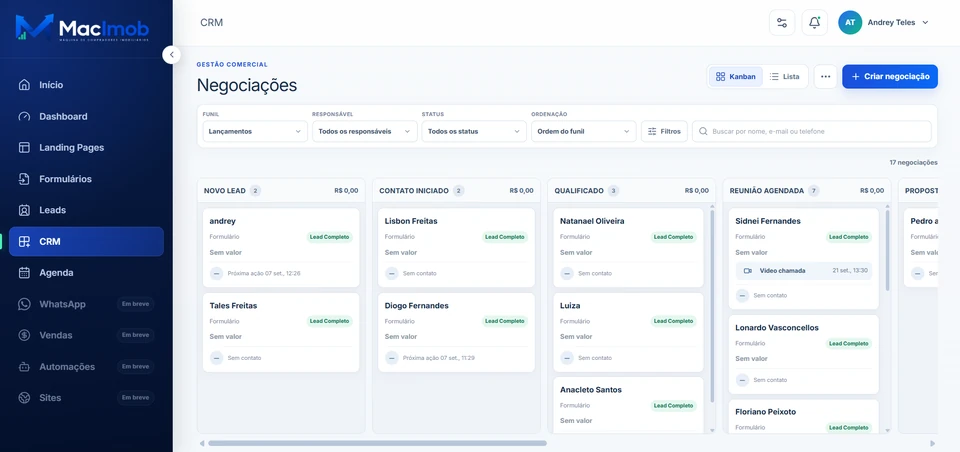Go to Início in the sidebar
Image resolution: width=960 pixels, height=452 pixels.
coord(86,85)
